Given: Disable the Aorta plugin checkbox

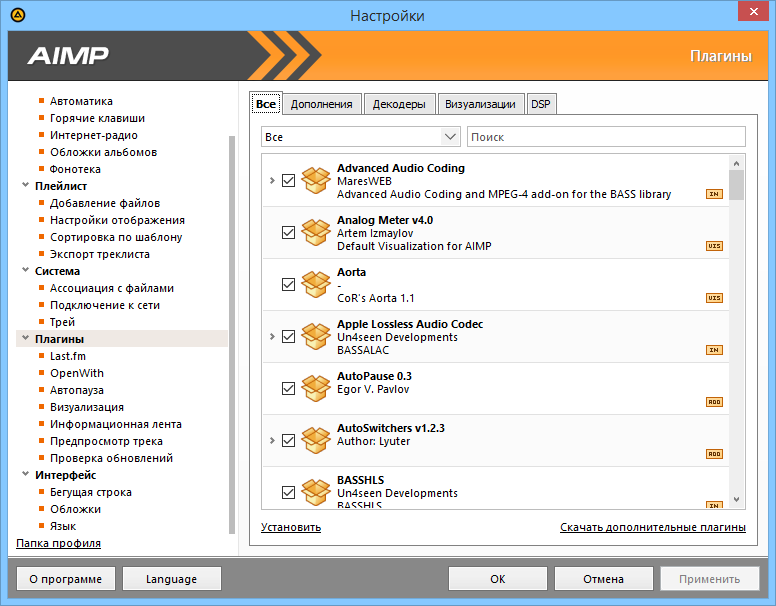Looking at the screenshot, I should pos(289,285).
